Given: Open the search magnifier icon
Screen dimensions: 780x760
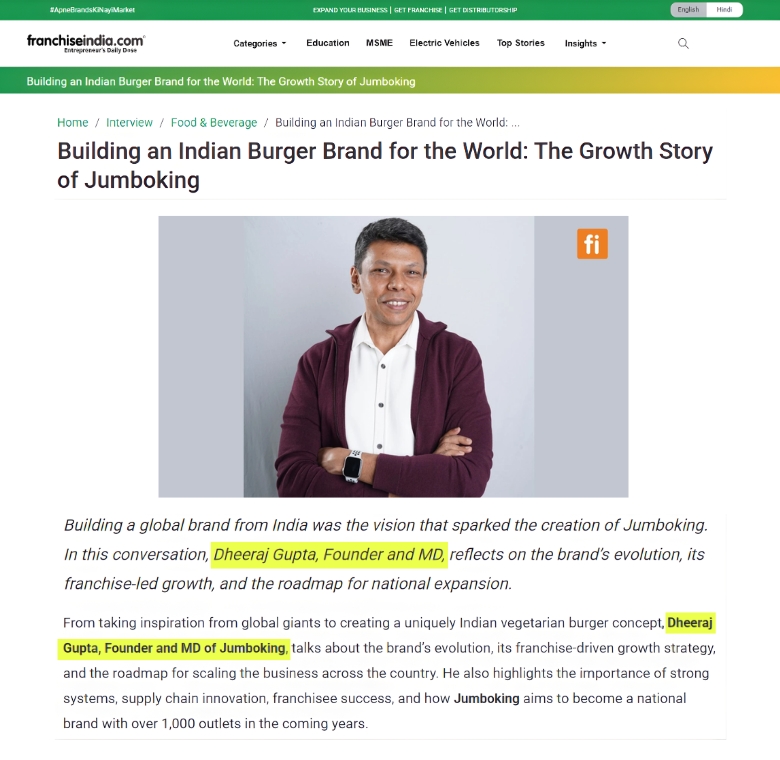Looking at the screenshot, I should 683,43.
